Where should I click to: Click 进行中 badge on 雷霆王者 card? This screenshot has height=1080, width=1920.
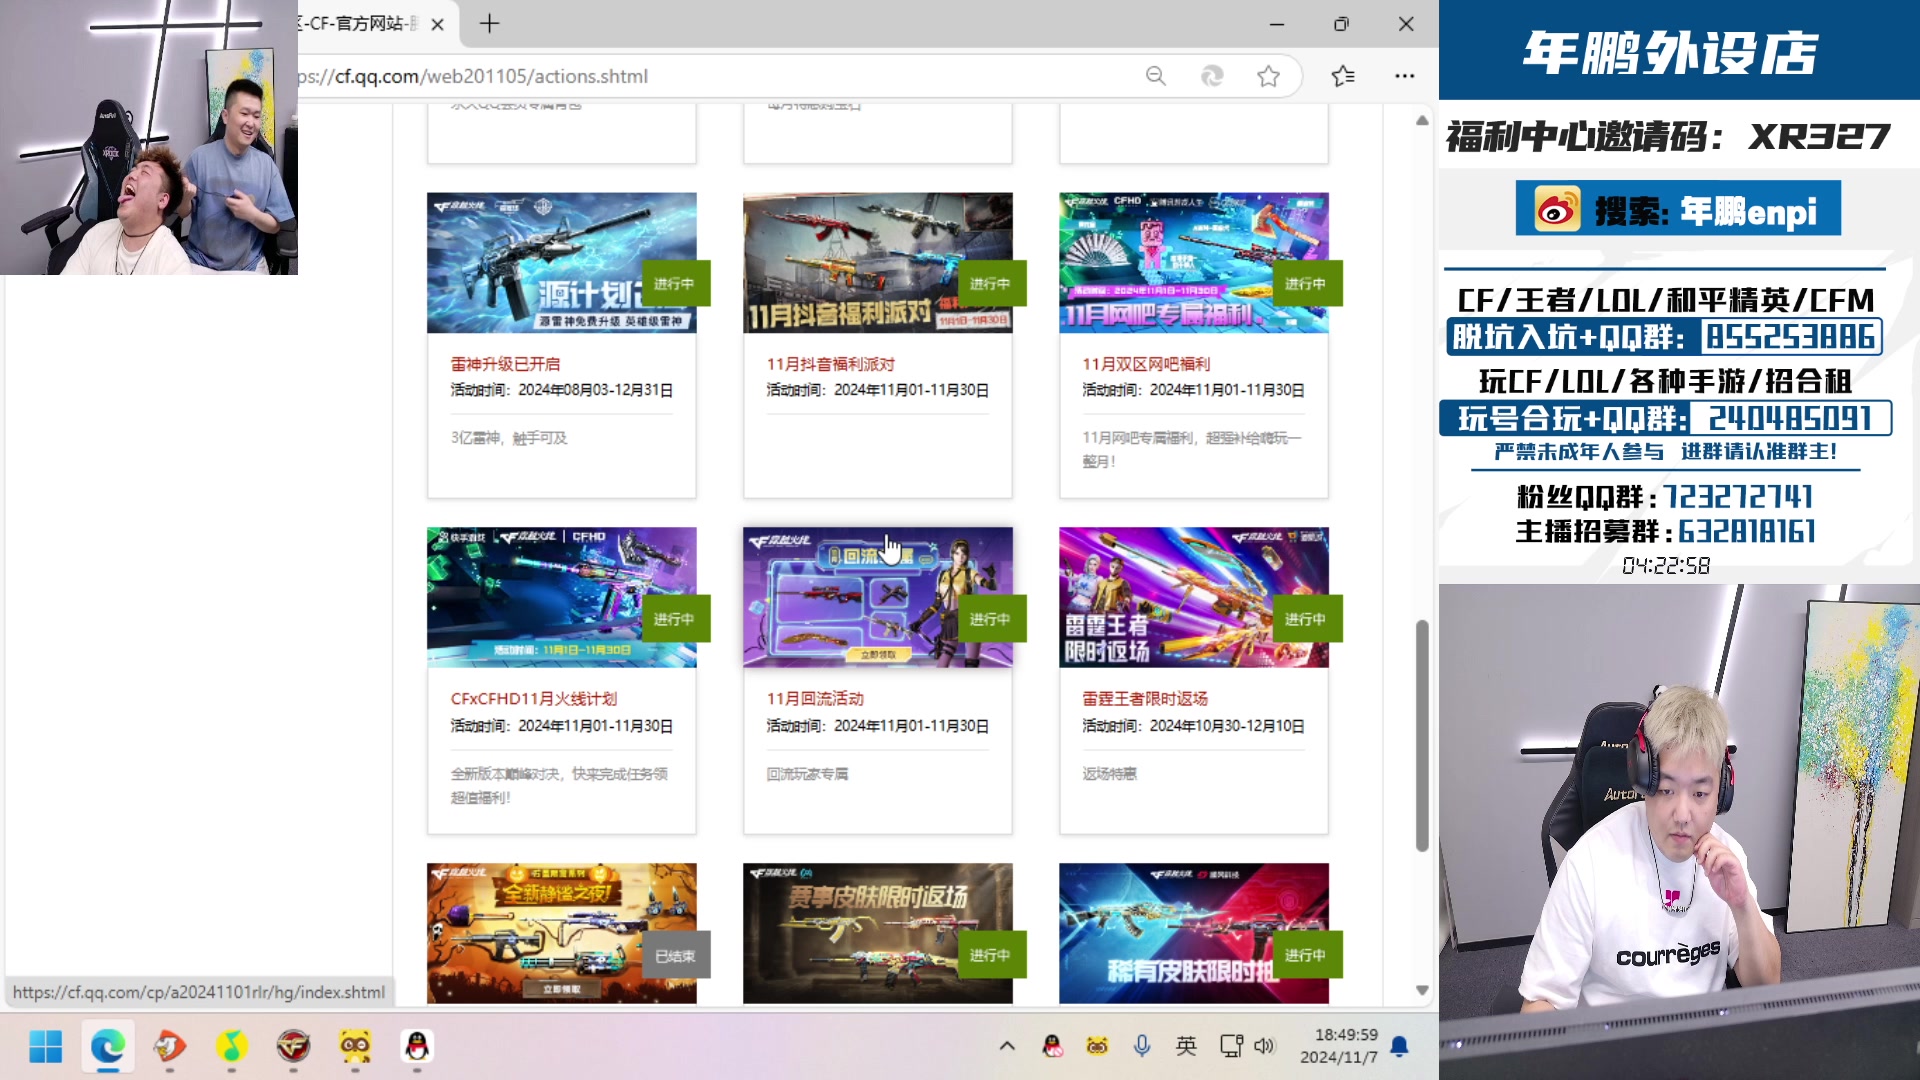click(x=1307, y=619)
